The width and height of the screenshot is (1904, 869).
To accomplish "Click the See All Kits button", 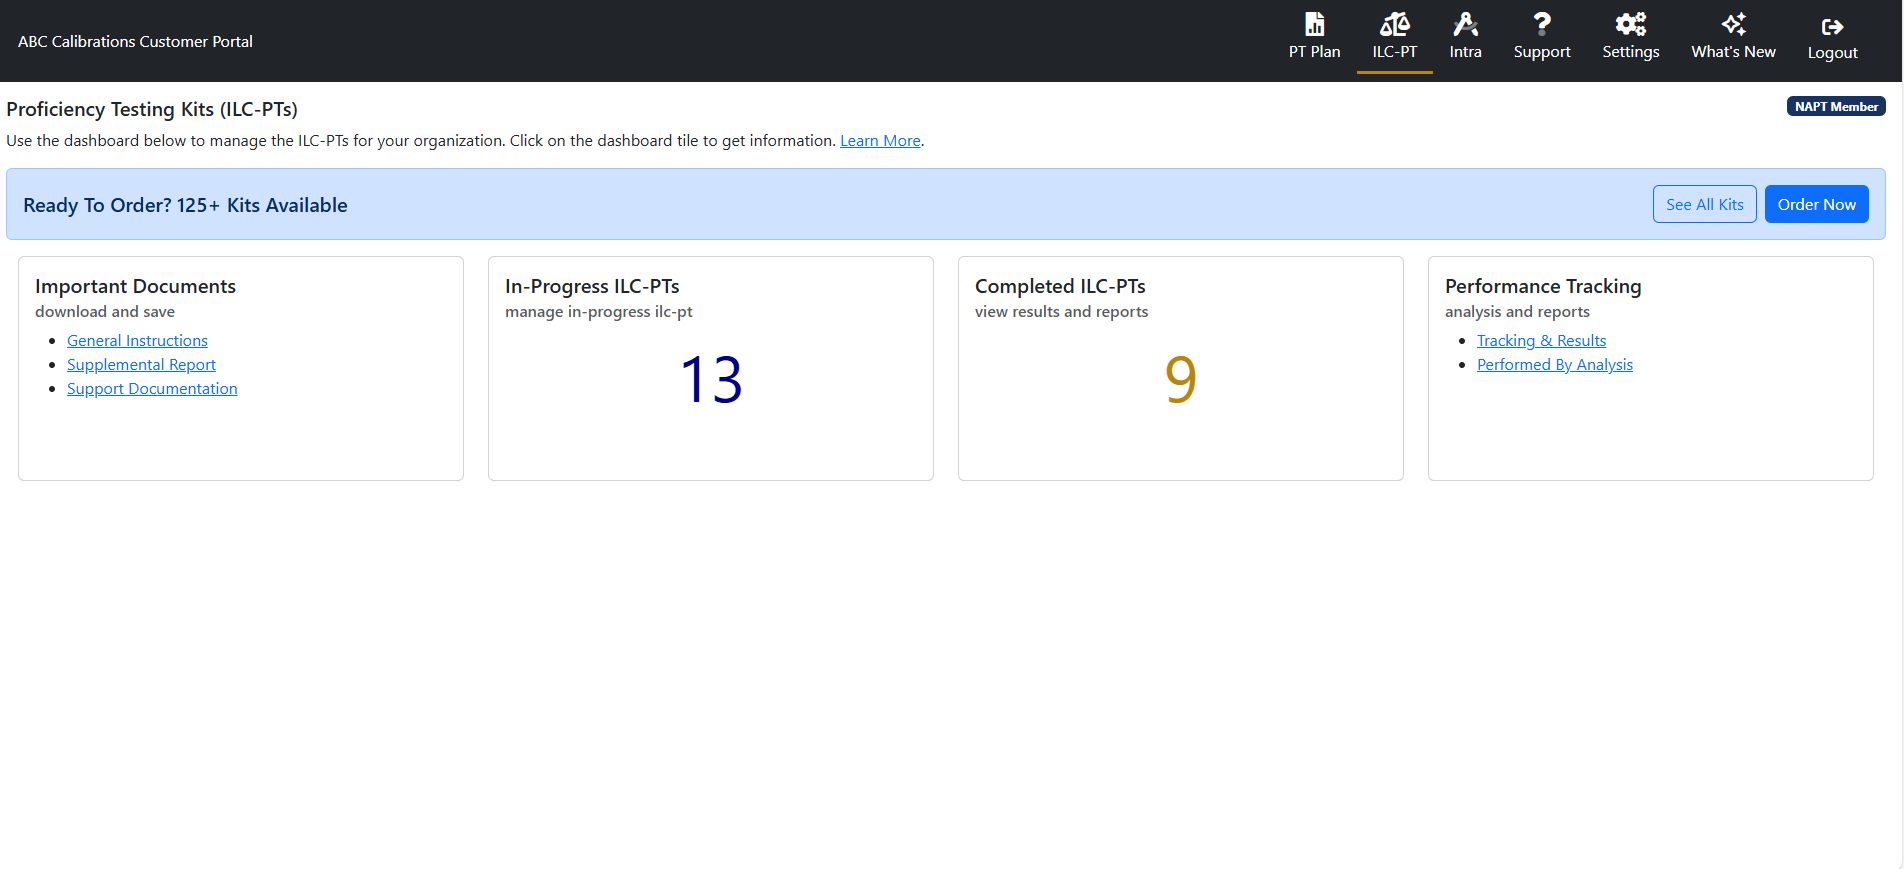I will coord(1704,204).
